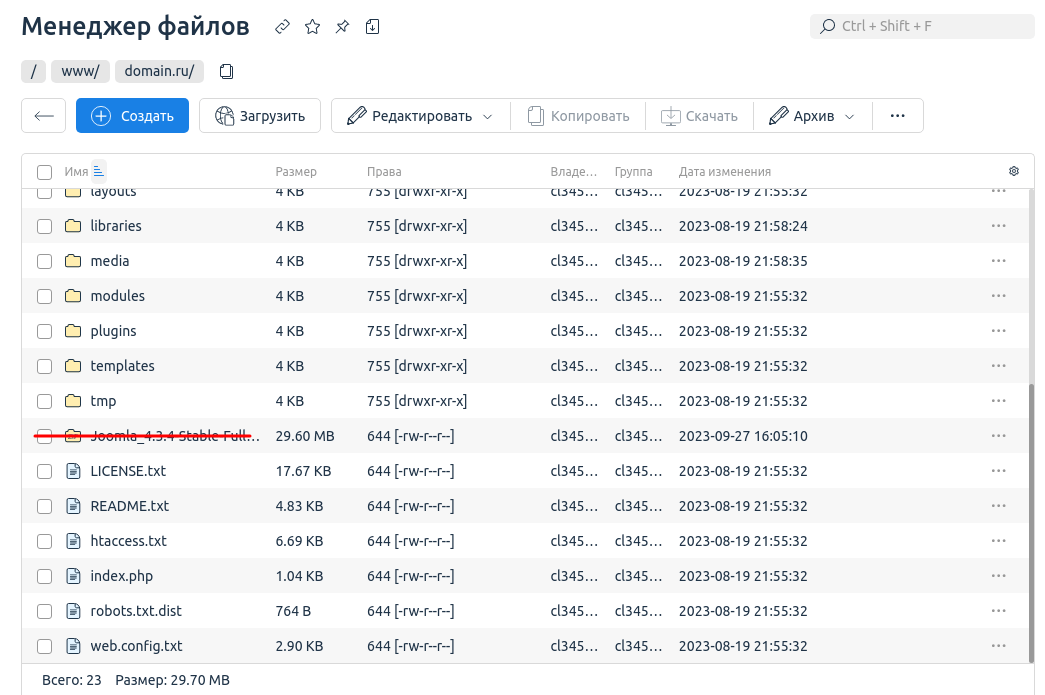Image resolution: width=1045 pixels, height=695 pixels.
Task: Navigate to domain.ru/ breadcrumb
Action: pyautogui.click(x=159, y=71)
